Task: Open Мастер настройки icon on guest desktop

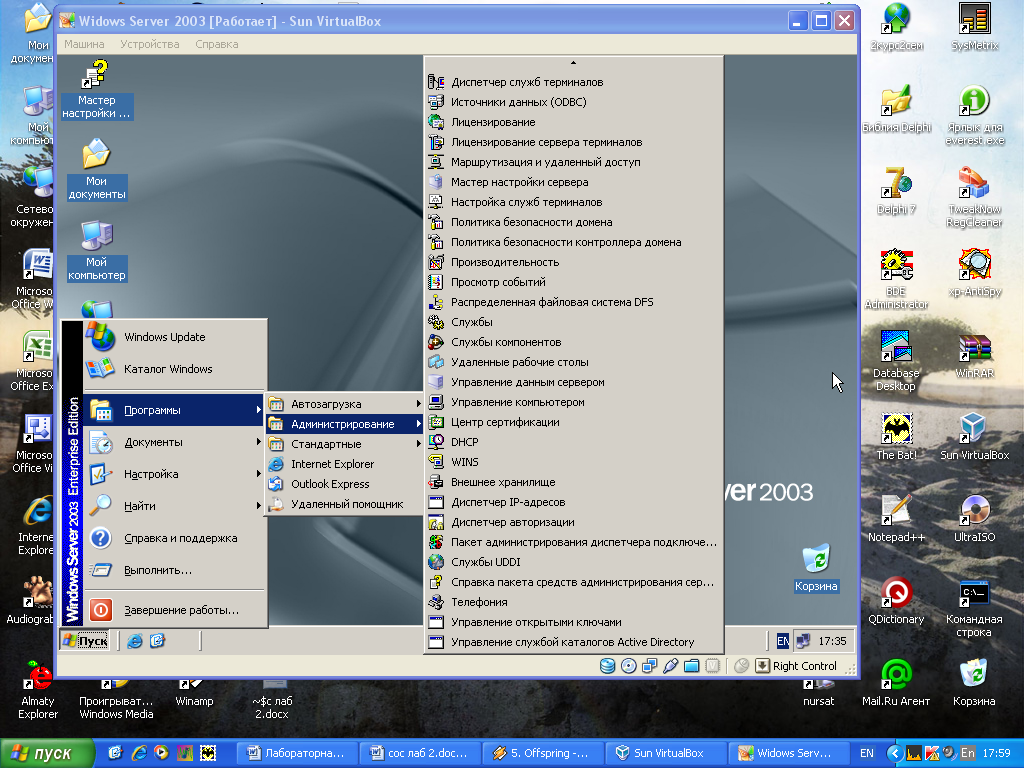Action: (97, 89)
